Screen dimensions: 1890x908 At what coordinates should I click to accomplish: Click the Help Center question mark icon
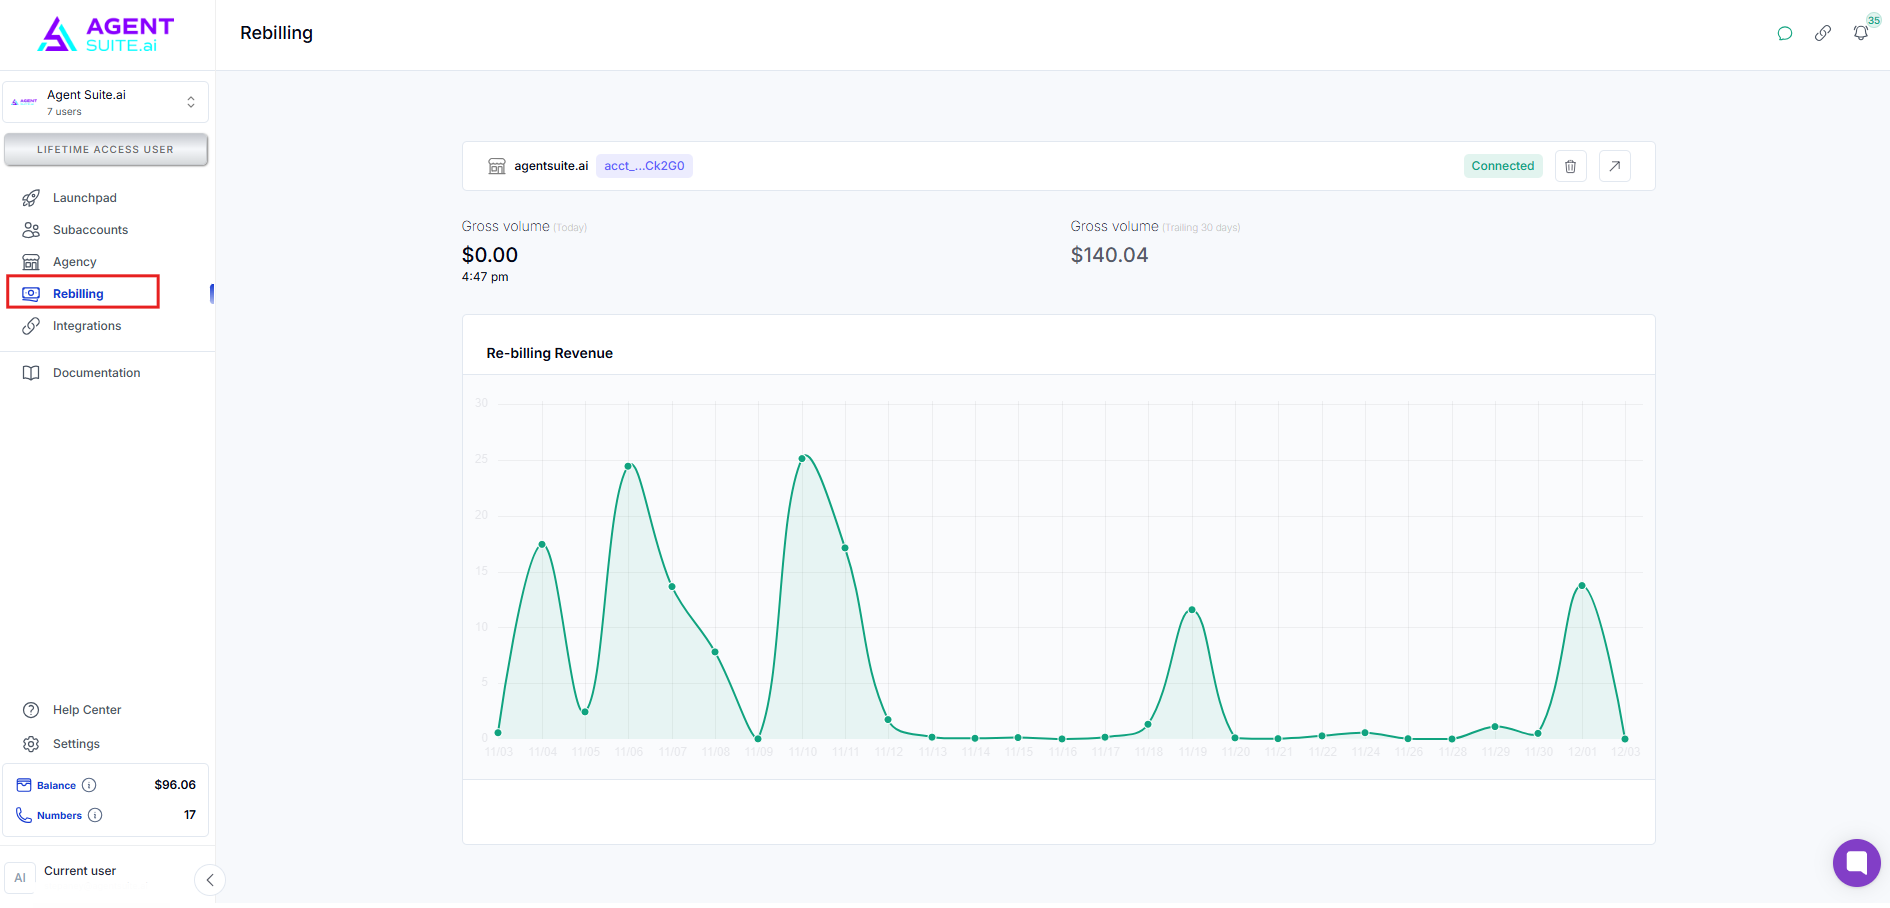[31, 710]
